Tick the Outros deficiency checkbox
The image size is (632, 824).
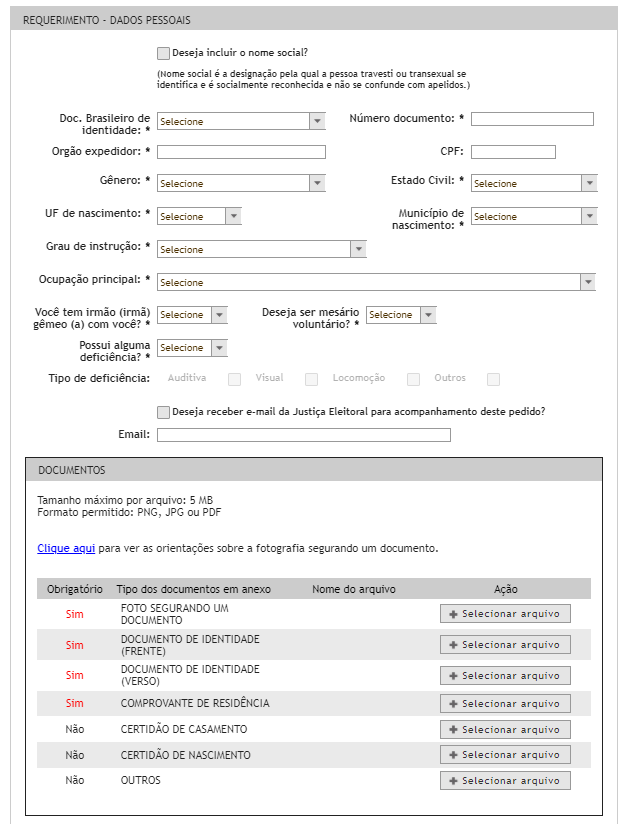[x=493, y=379]
